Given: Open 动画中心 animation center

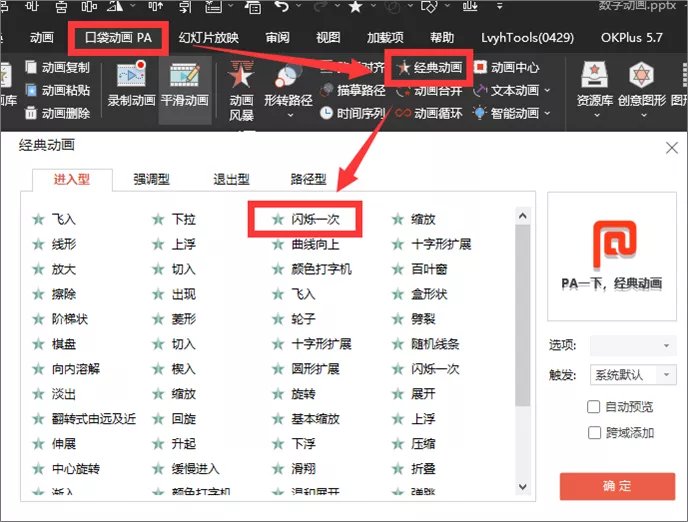Looking at the screenshot, I should click(x=506, y=68).
